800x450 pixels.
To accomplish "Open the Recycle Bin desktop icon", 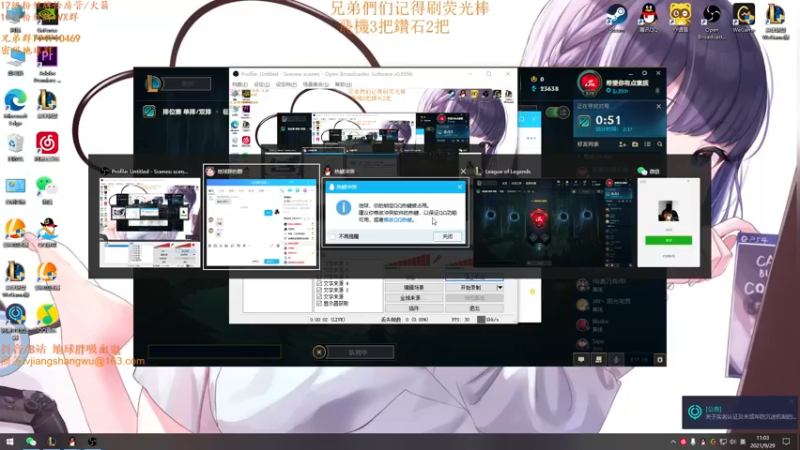I will (x=15, y=147).
